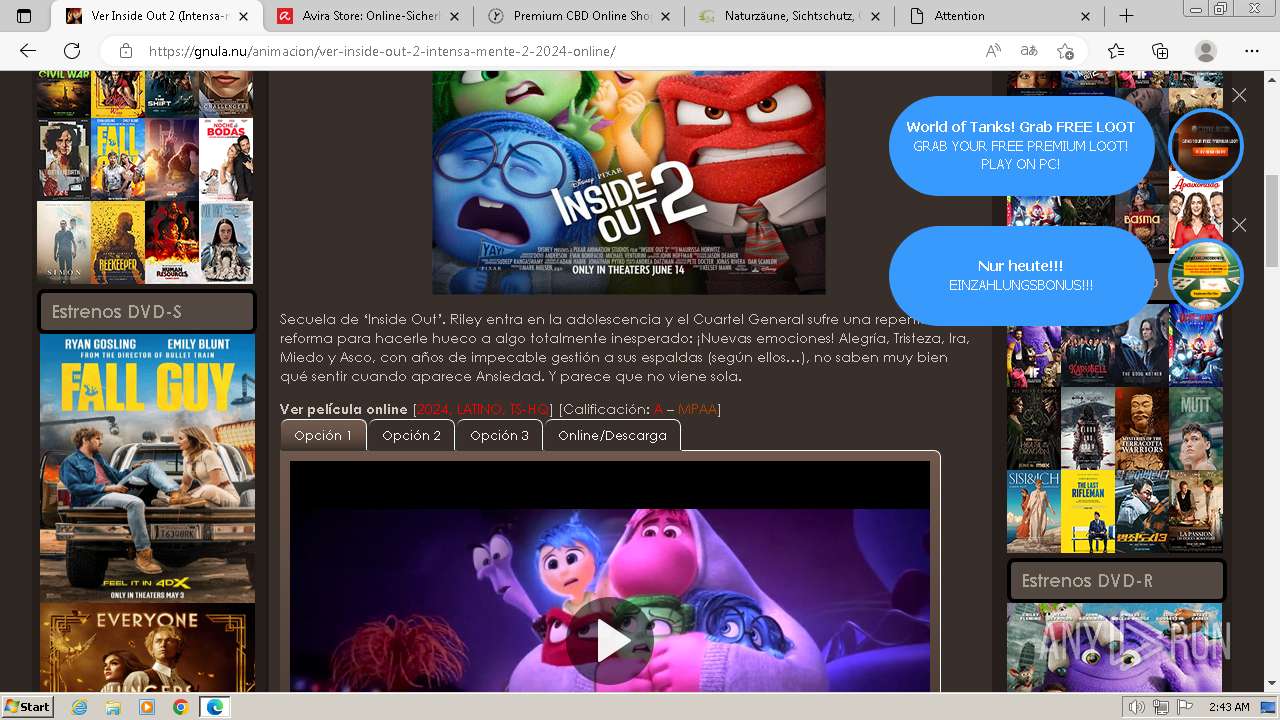1280x720 pixels.
Task: Click the red 2024, LATINO, TS-HQ link
Action: [482, 409]
